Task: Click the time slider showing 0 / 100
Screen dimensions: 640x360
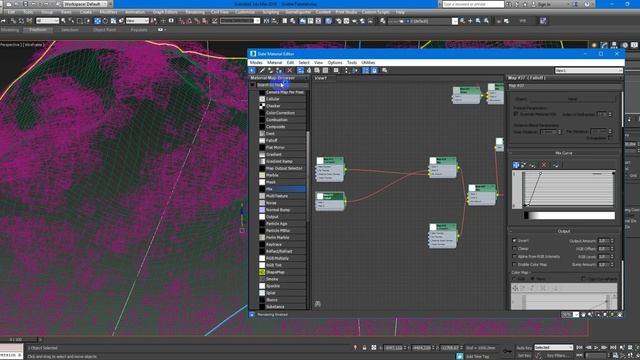Action: (x=16, y=340)
